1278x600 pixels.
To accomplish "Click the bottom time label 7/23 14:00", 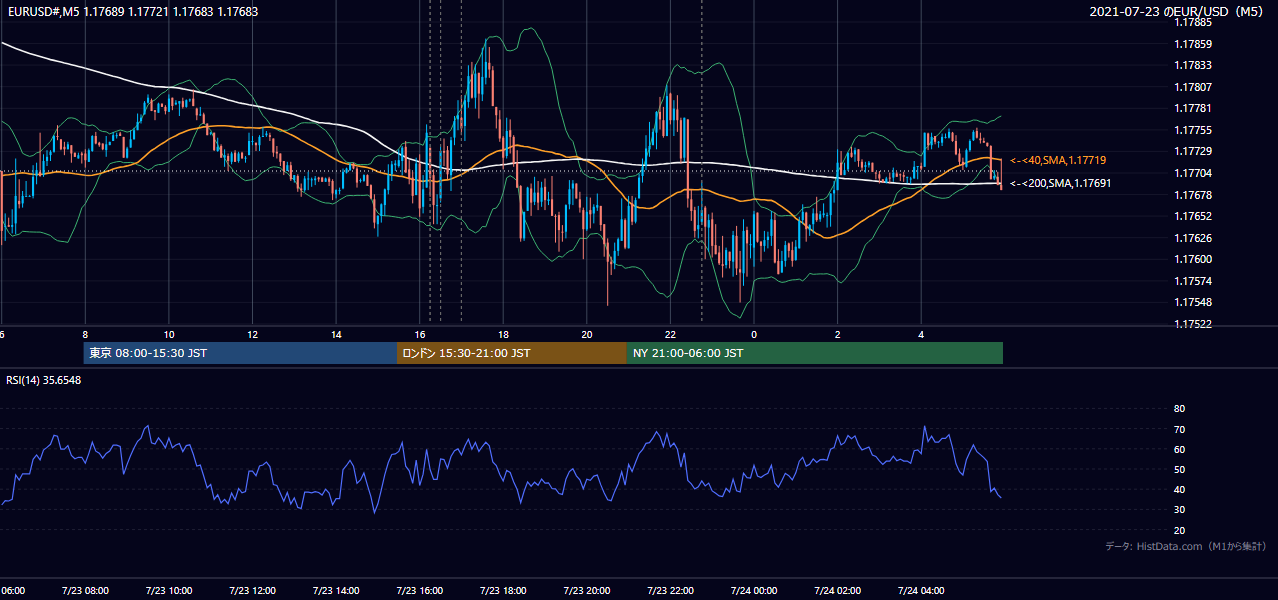I will pyautogui.click(x=336, y=590).
